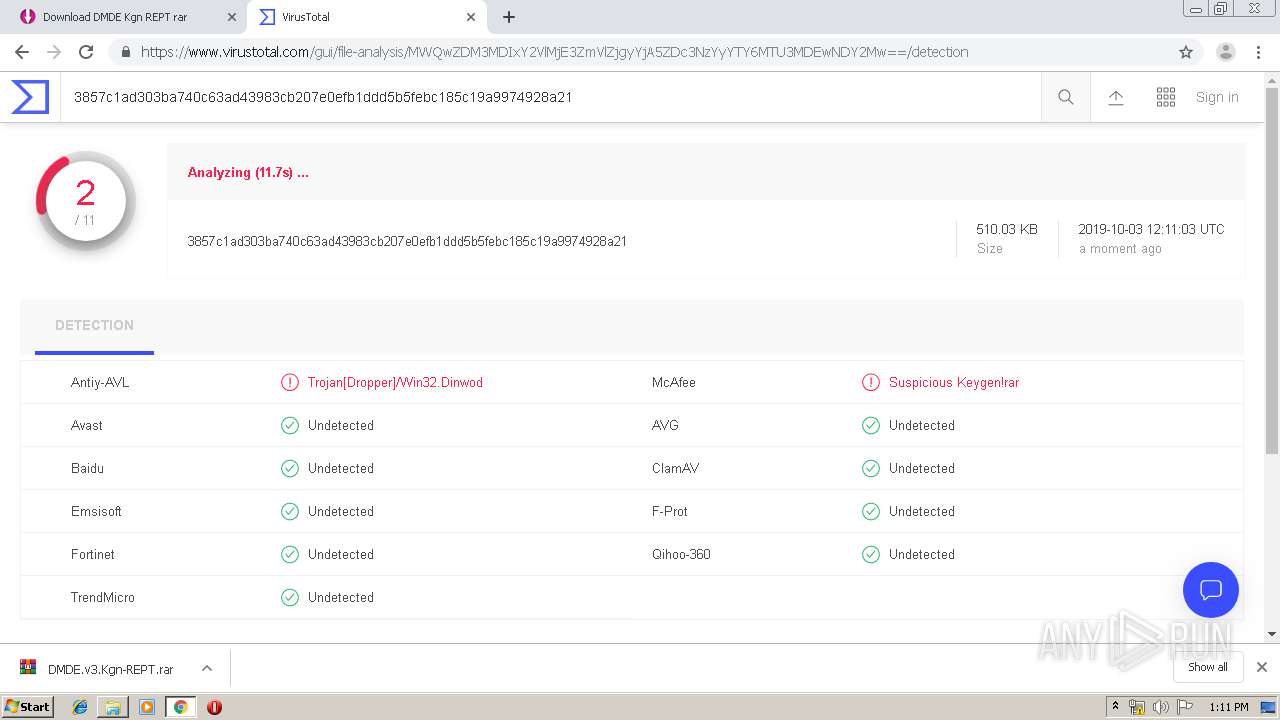The width and height of the screenshot is (1280, 720).
Task: Click the Windows Start button
Action: [x=27, y=707]
